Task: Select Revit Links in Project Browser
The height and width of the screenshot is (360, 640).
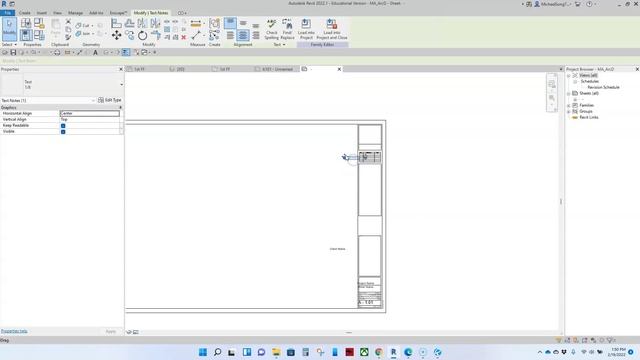Action: coord(589,117)
